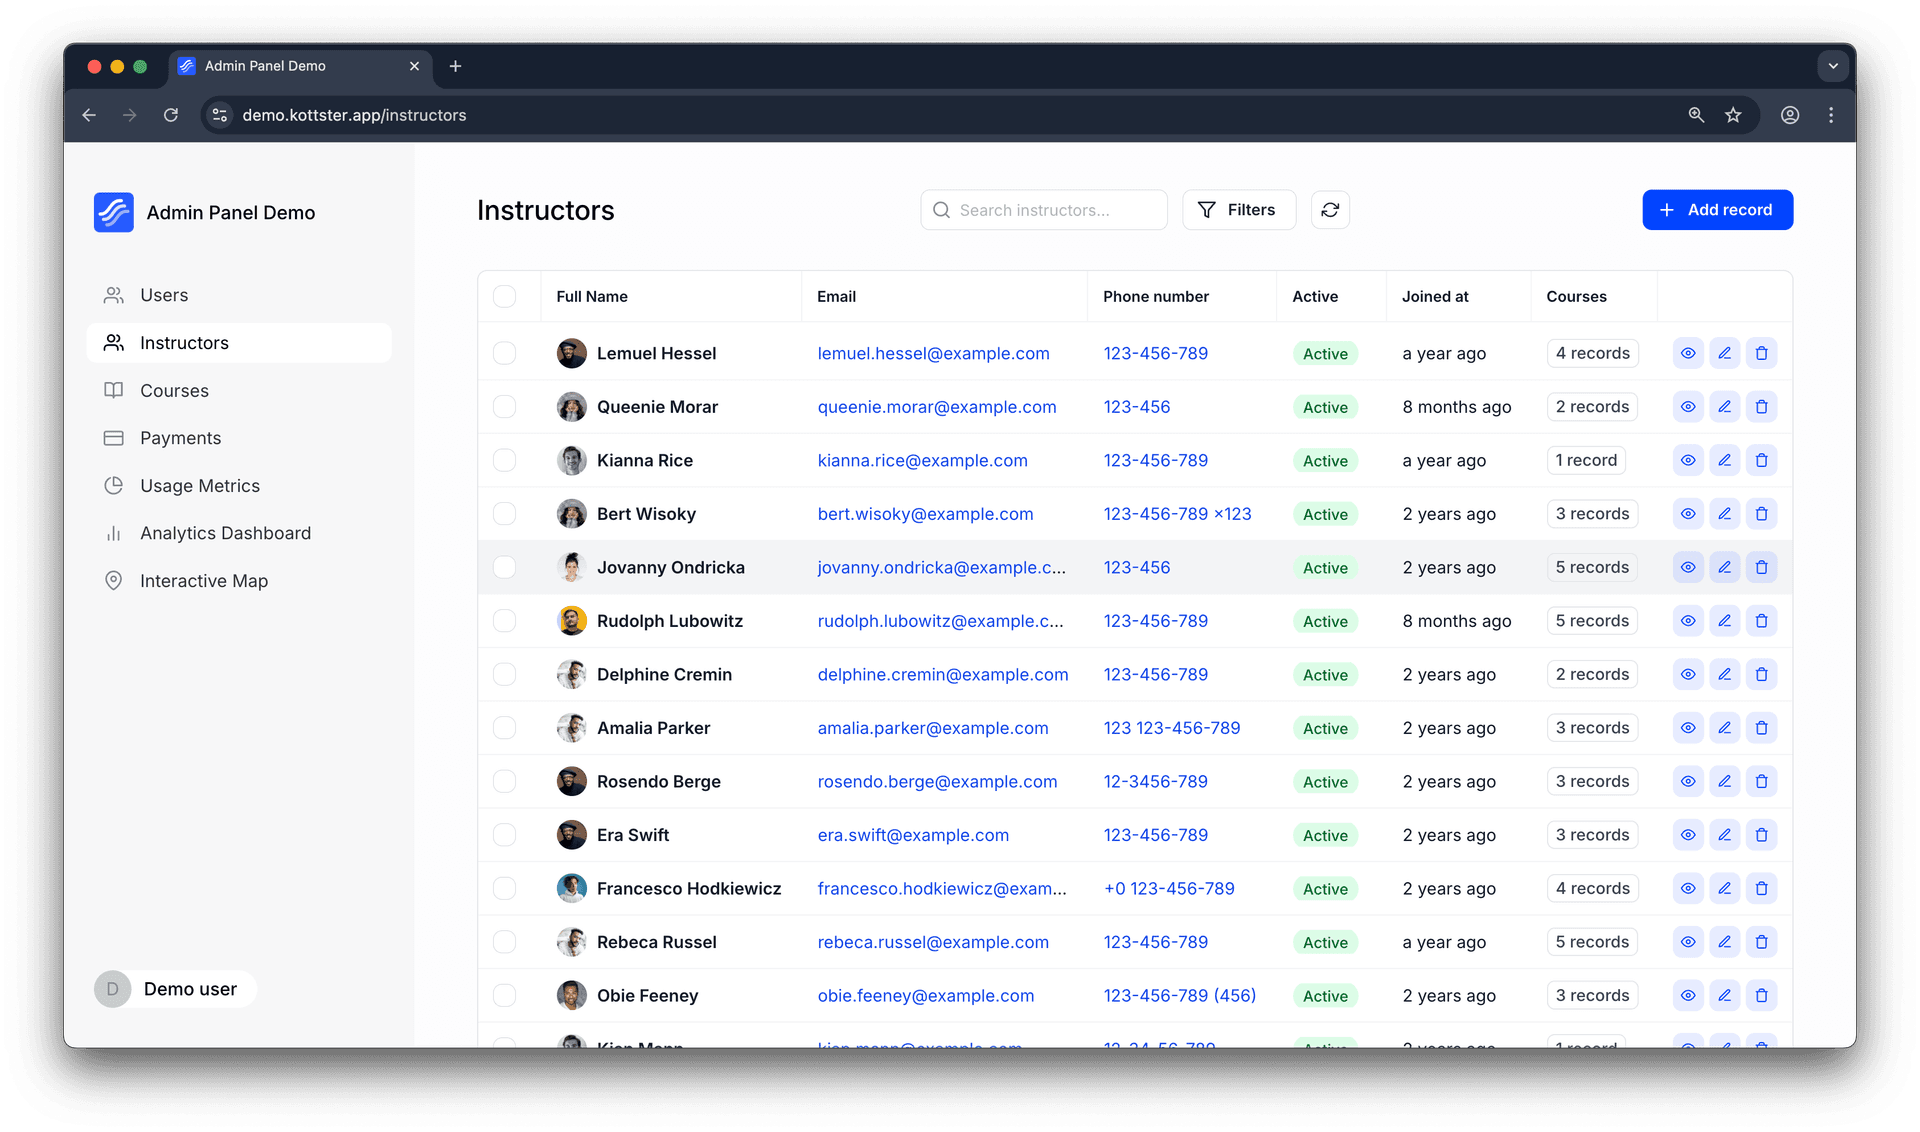
Task: Check Amalia Parker's row checkbox
Action: pyautogui.click(x=505, y=728)
